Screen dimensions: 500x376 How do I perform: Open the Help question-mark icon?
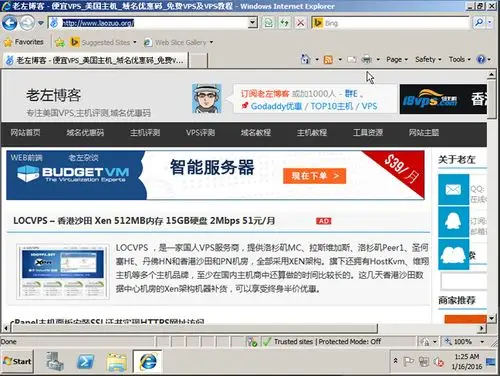pyautogui.click(x=481, y=60)
